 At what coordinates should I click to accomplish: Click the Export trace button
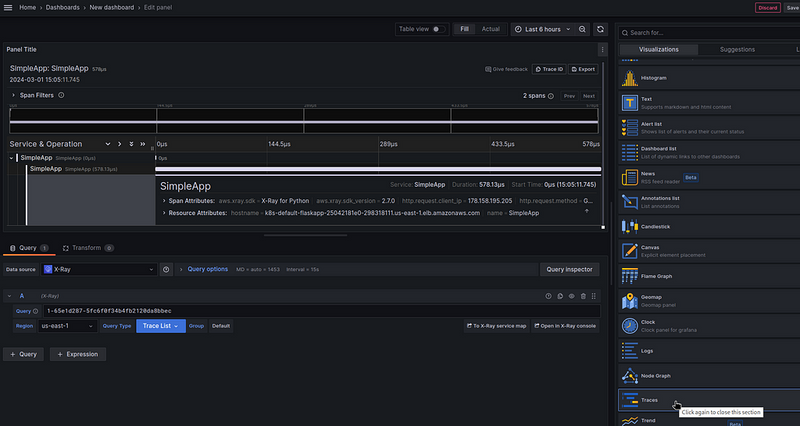tap(583, 69)
